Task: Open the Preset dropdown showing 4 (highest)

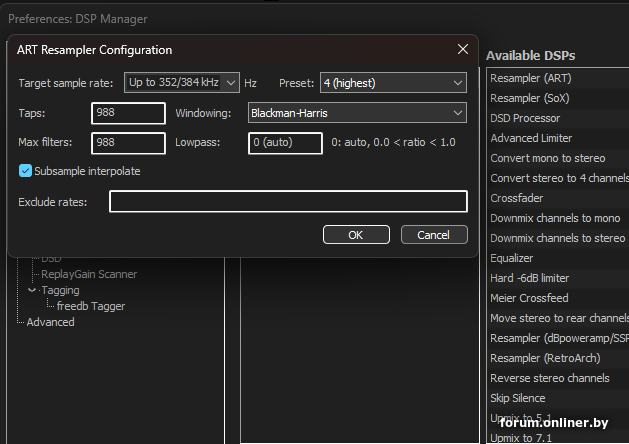Action: 393,83
